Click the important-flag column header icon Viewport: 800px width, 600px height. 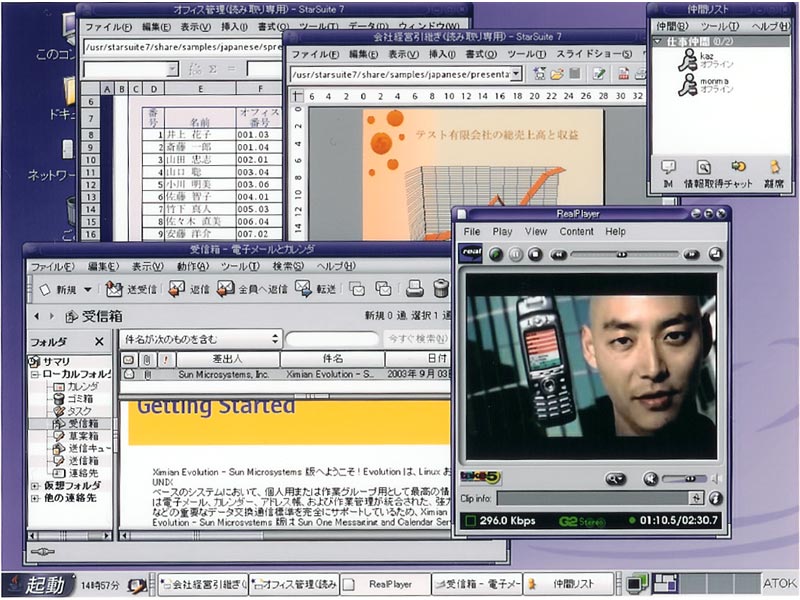coord(165,360)
